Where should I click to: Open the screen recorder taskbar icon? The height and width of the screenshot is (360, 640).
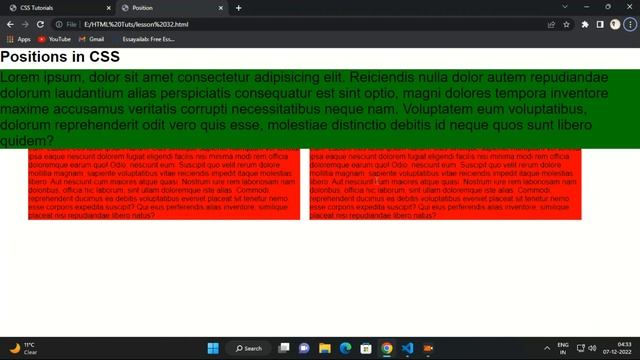(x=428, y=348)
